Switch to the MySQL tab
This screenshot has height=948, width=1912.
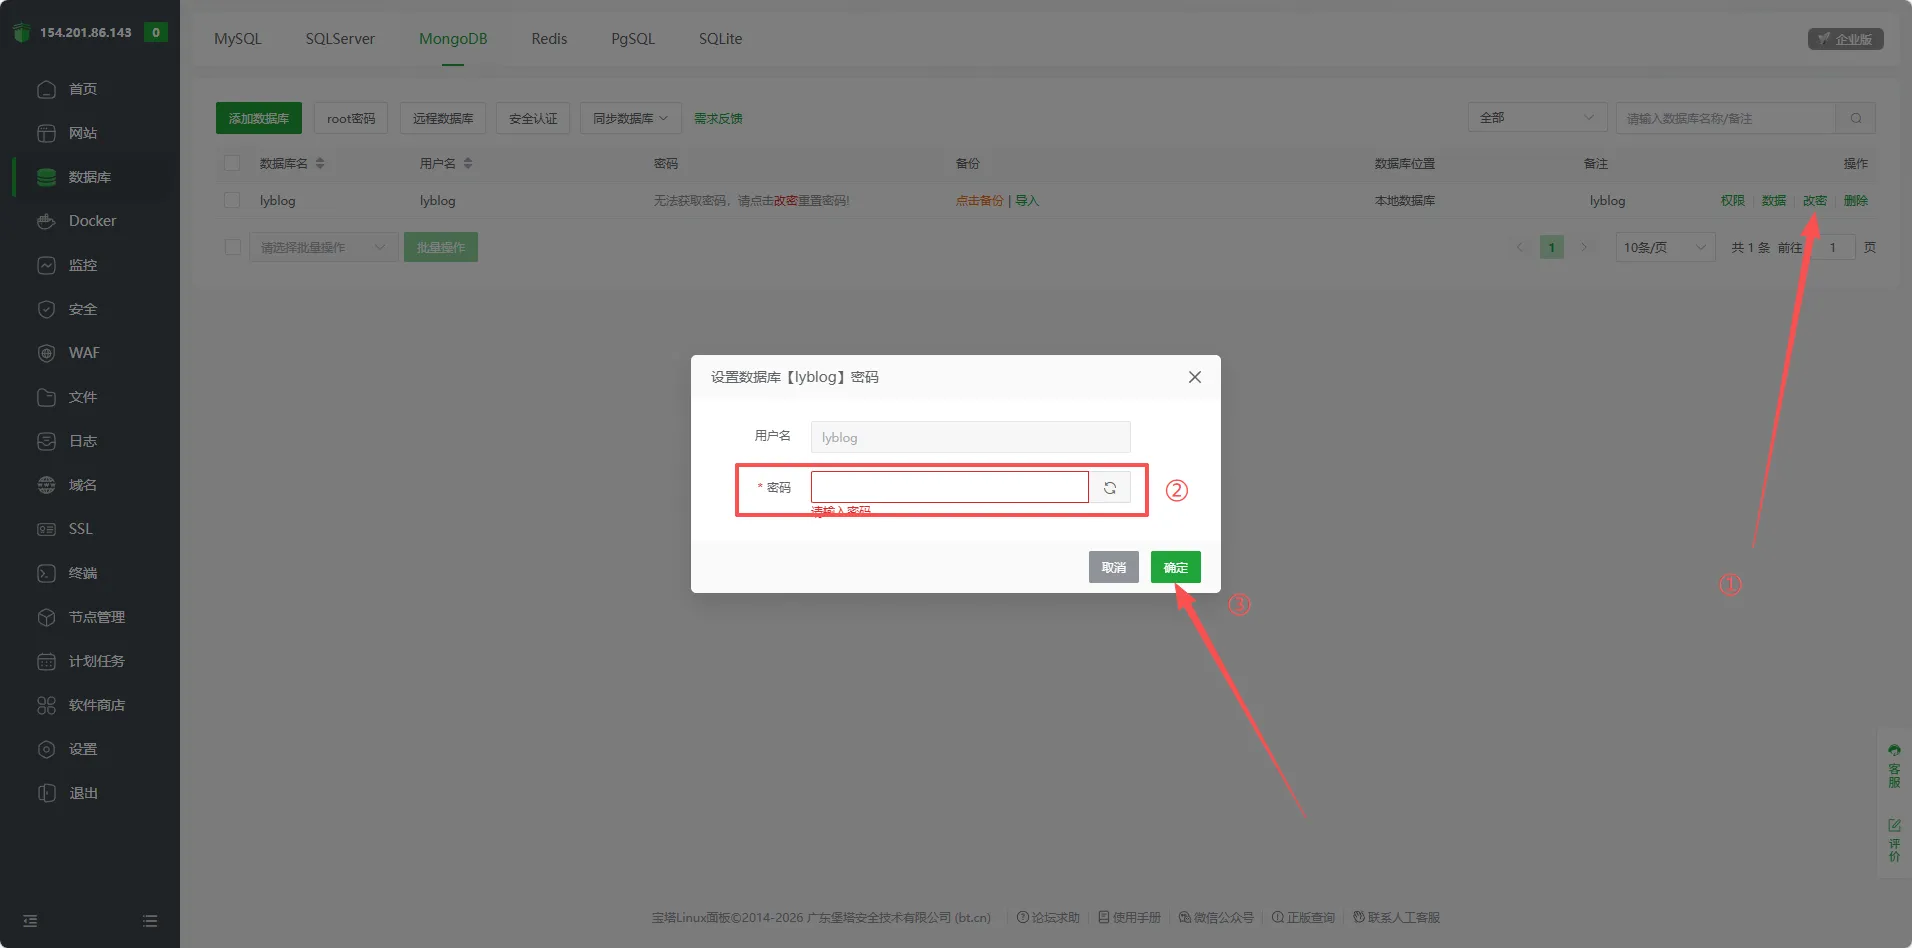coord(238,39)
